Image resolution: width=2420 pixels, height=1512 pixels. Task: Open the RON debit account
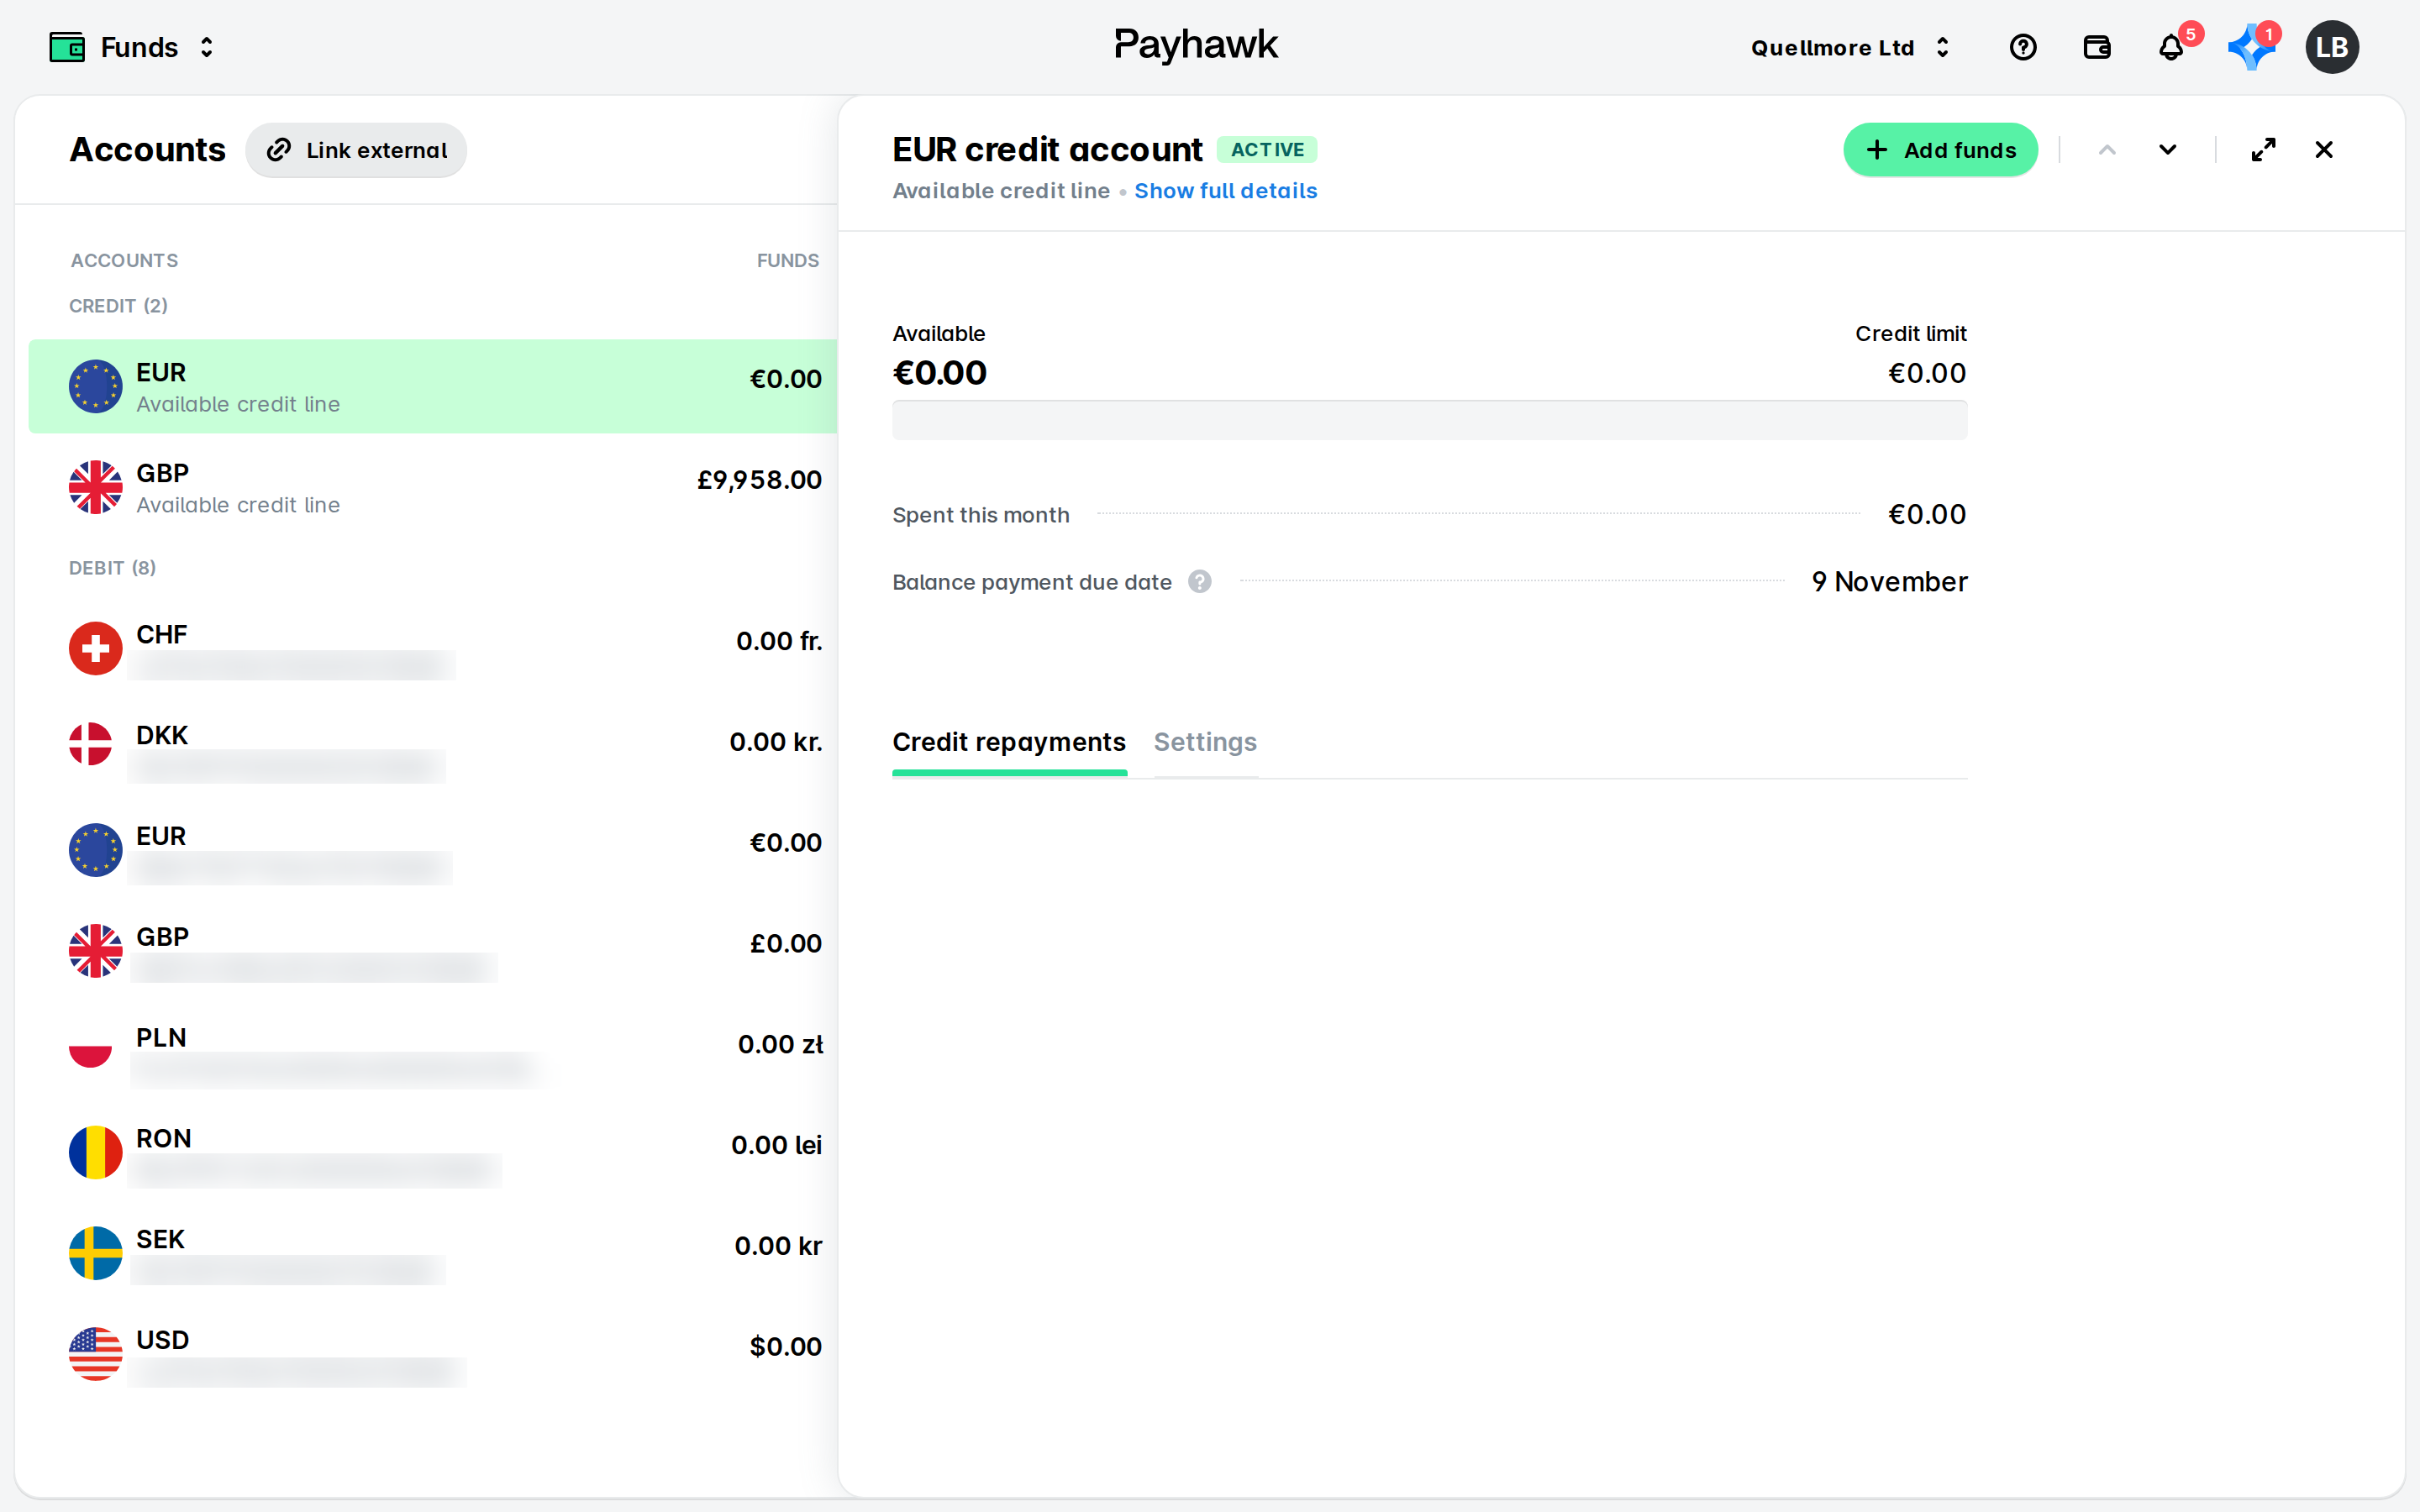click(x=433, y=1154)
